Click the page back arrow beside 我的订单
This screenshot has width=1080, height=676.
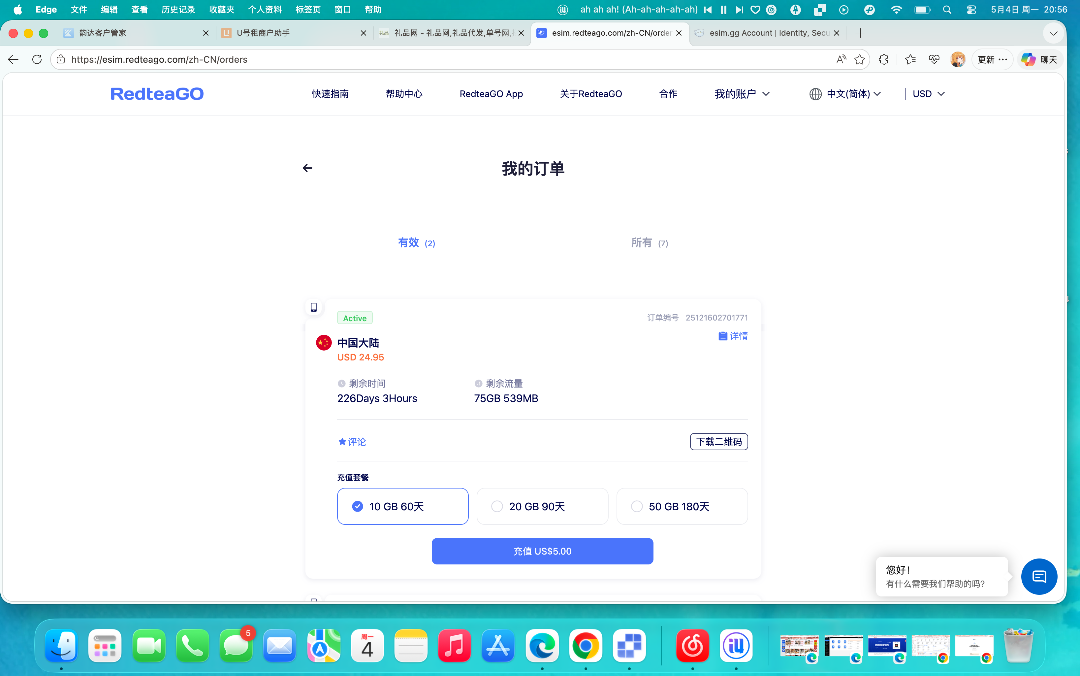[x=307, y=168]
